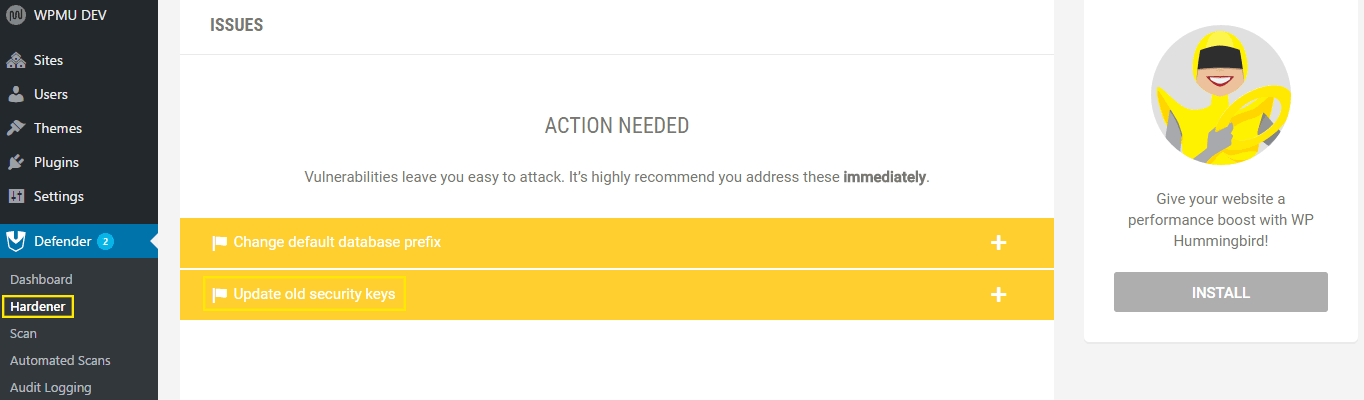Select Audit Logging in the sidebar
The image size is (1364, 400).
tap(50, 388)
